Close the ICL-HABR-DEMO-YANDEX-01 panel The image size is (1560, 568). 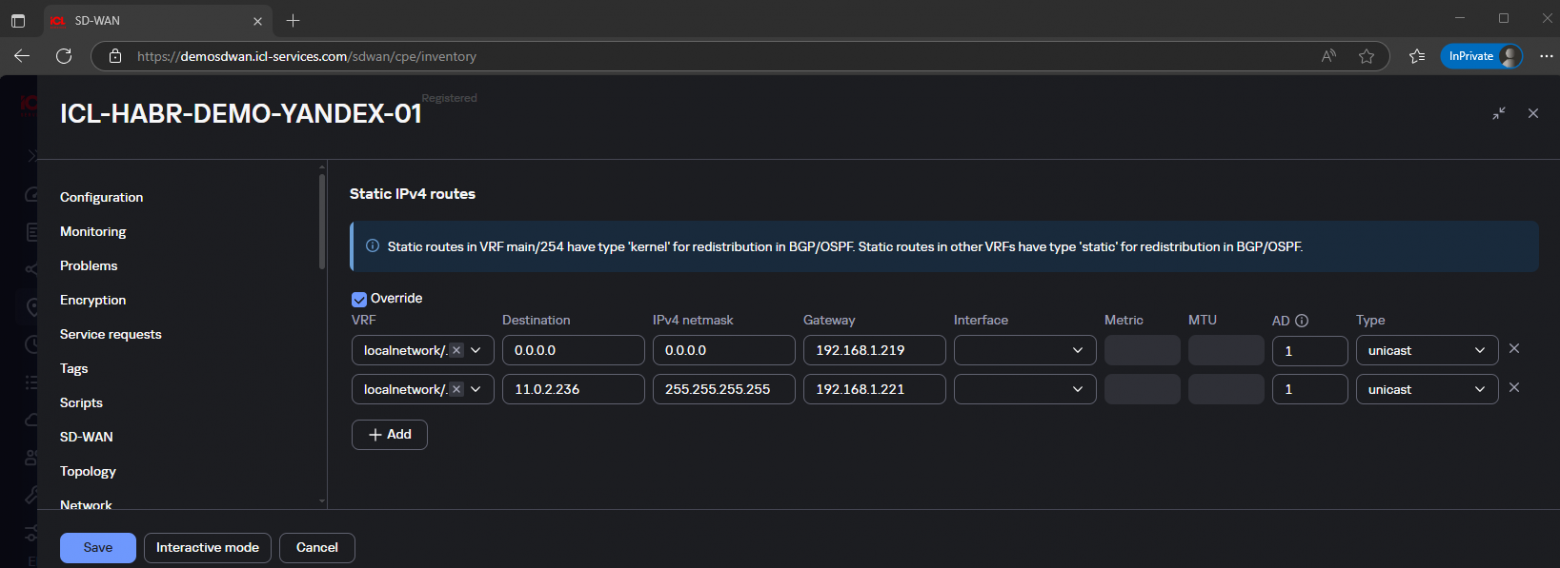pyautogui.click(x=1532, y=114)
